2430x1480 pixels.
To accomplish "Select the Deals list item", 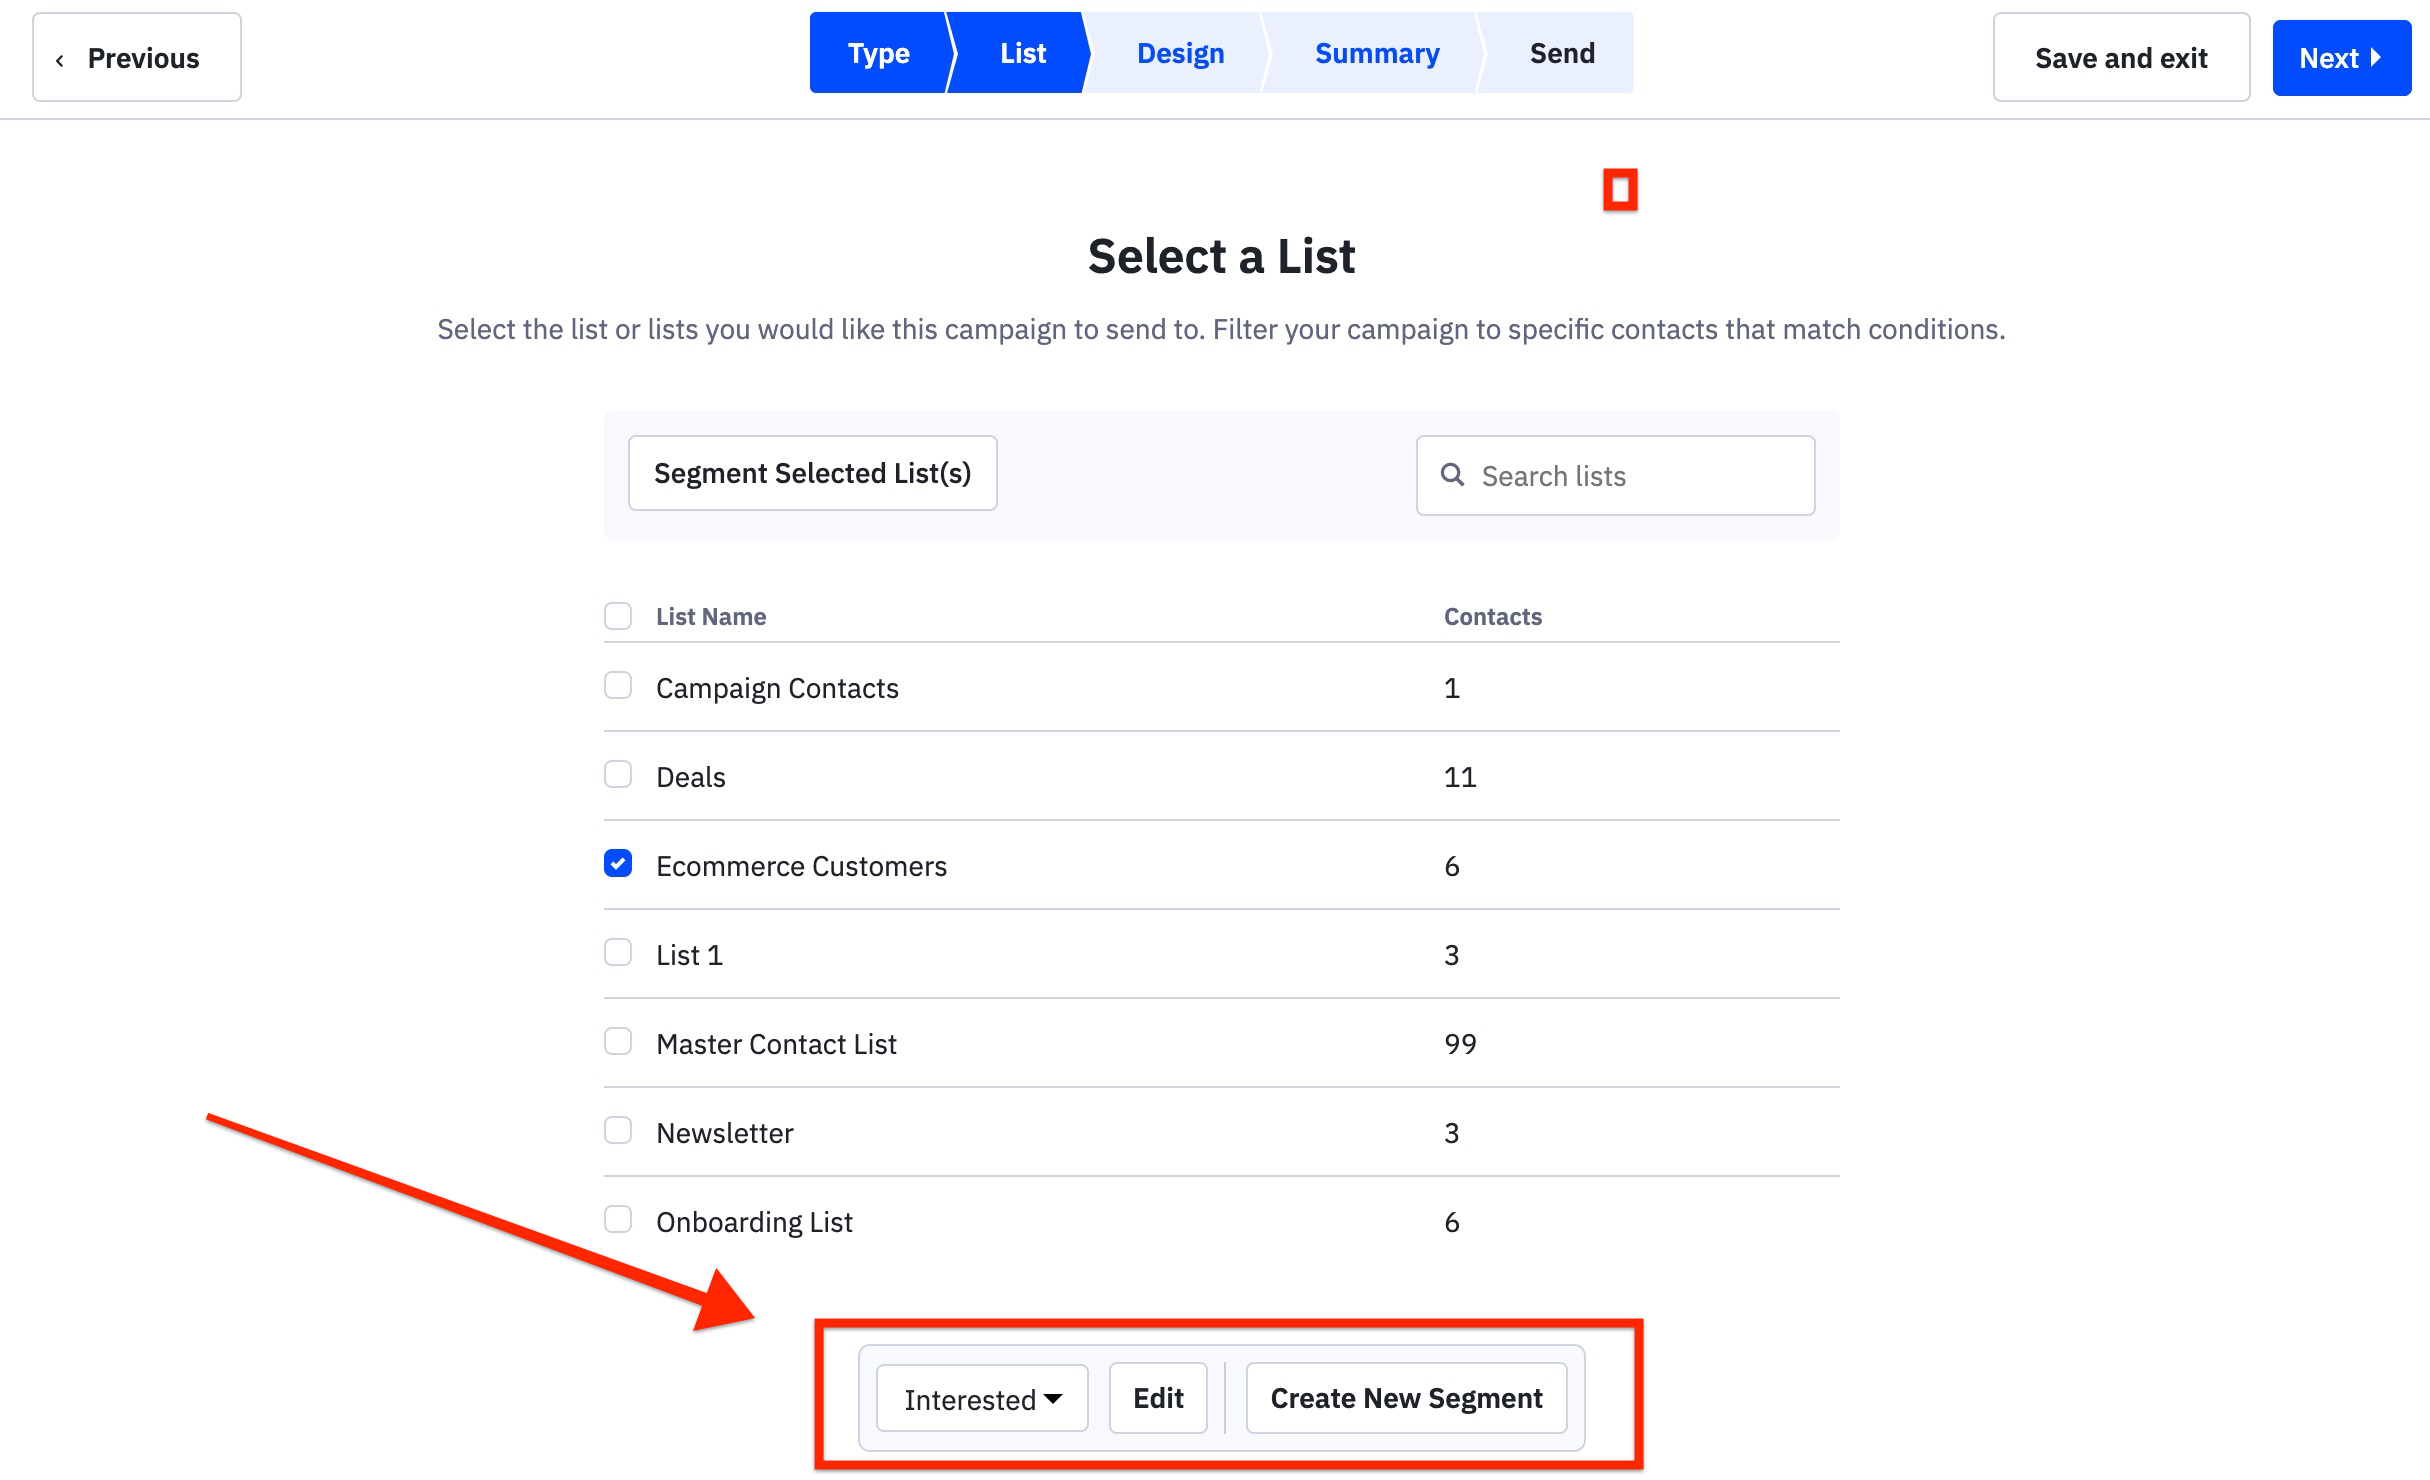I will click(x=618, y=774).
